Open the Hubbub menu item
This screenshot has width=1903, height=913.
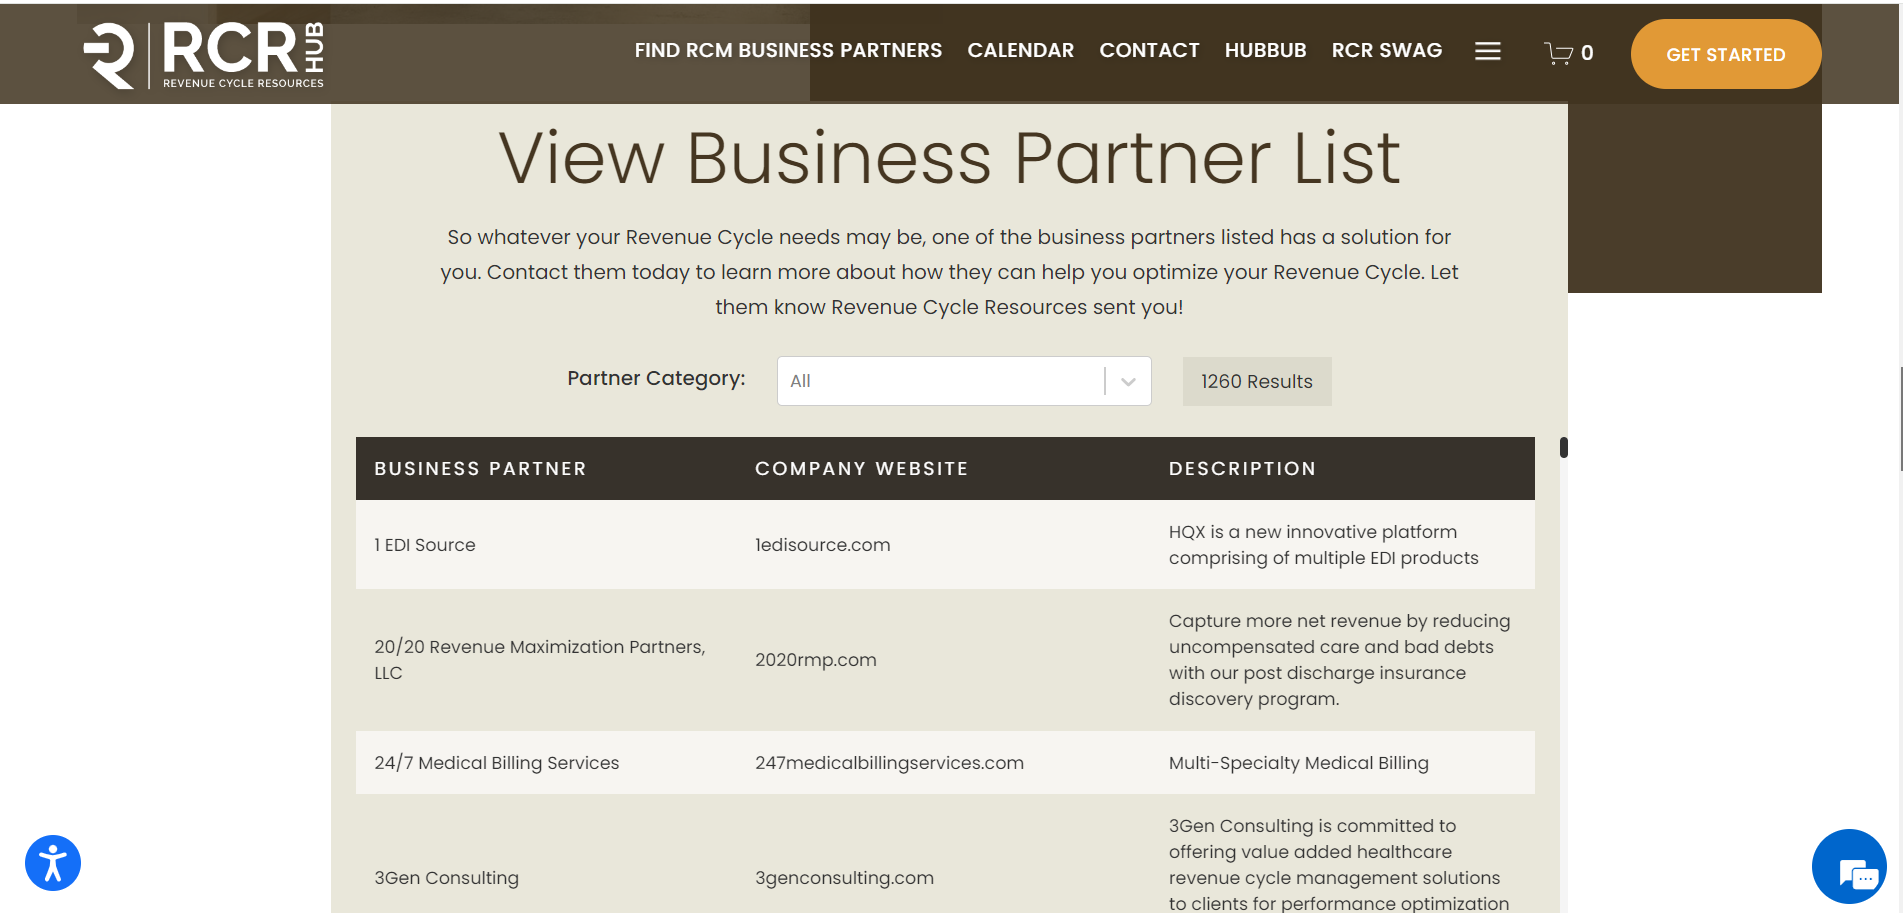(1265, 50)
